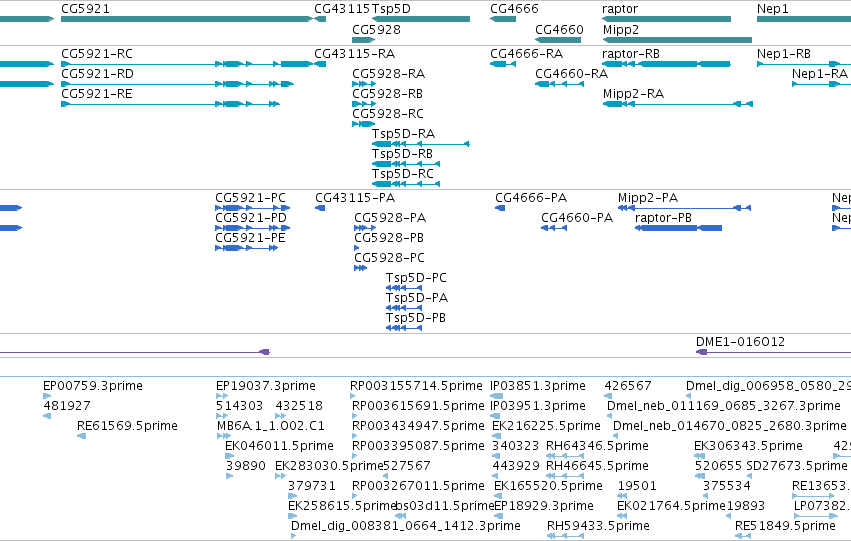Select transcript CG43115-RA

[320, 64]
